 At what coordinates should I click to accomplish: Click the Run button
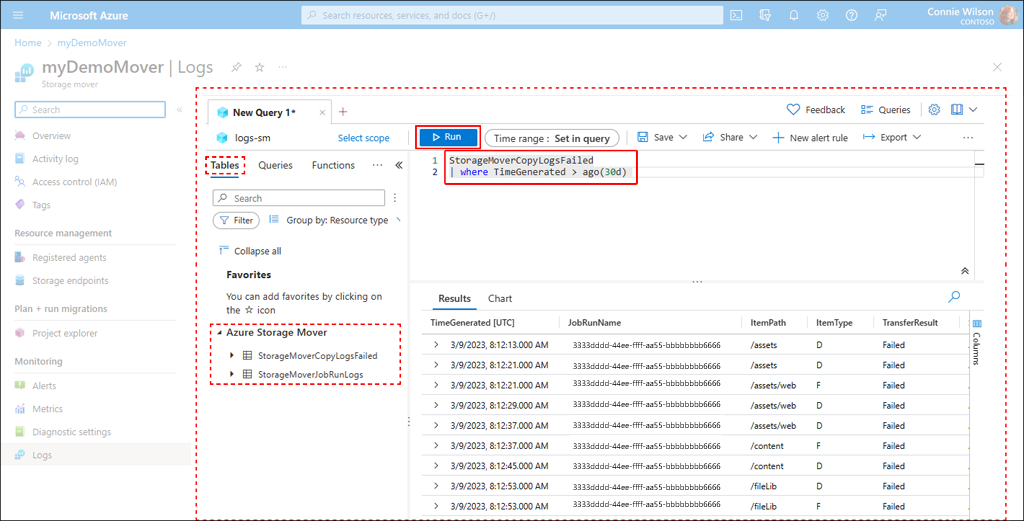[x=448, y=137]
